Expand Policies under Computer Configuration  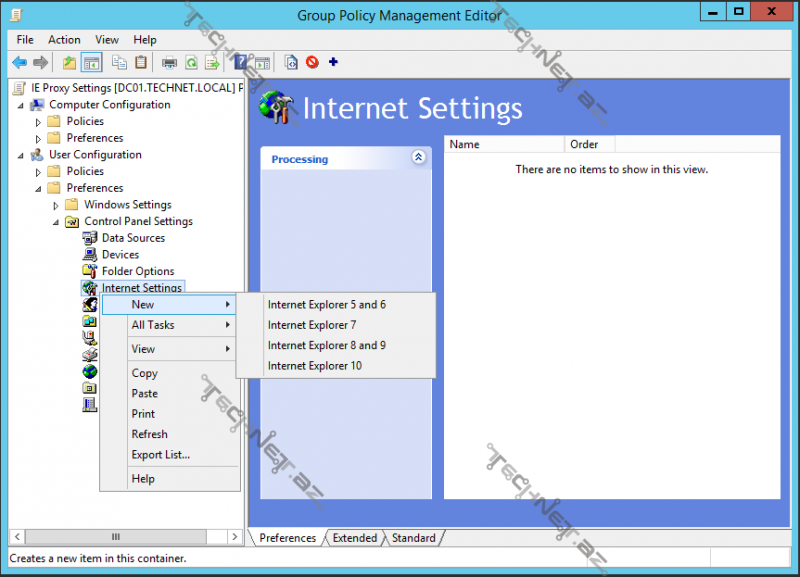click(x=39, y=122)
